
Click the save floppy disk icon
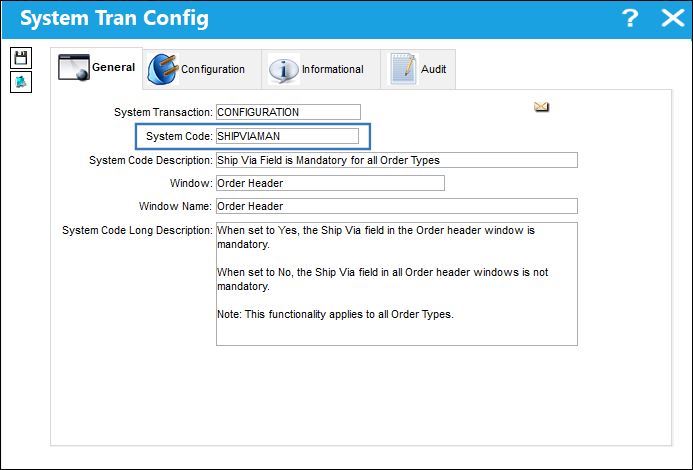point(21,58)
